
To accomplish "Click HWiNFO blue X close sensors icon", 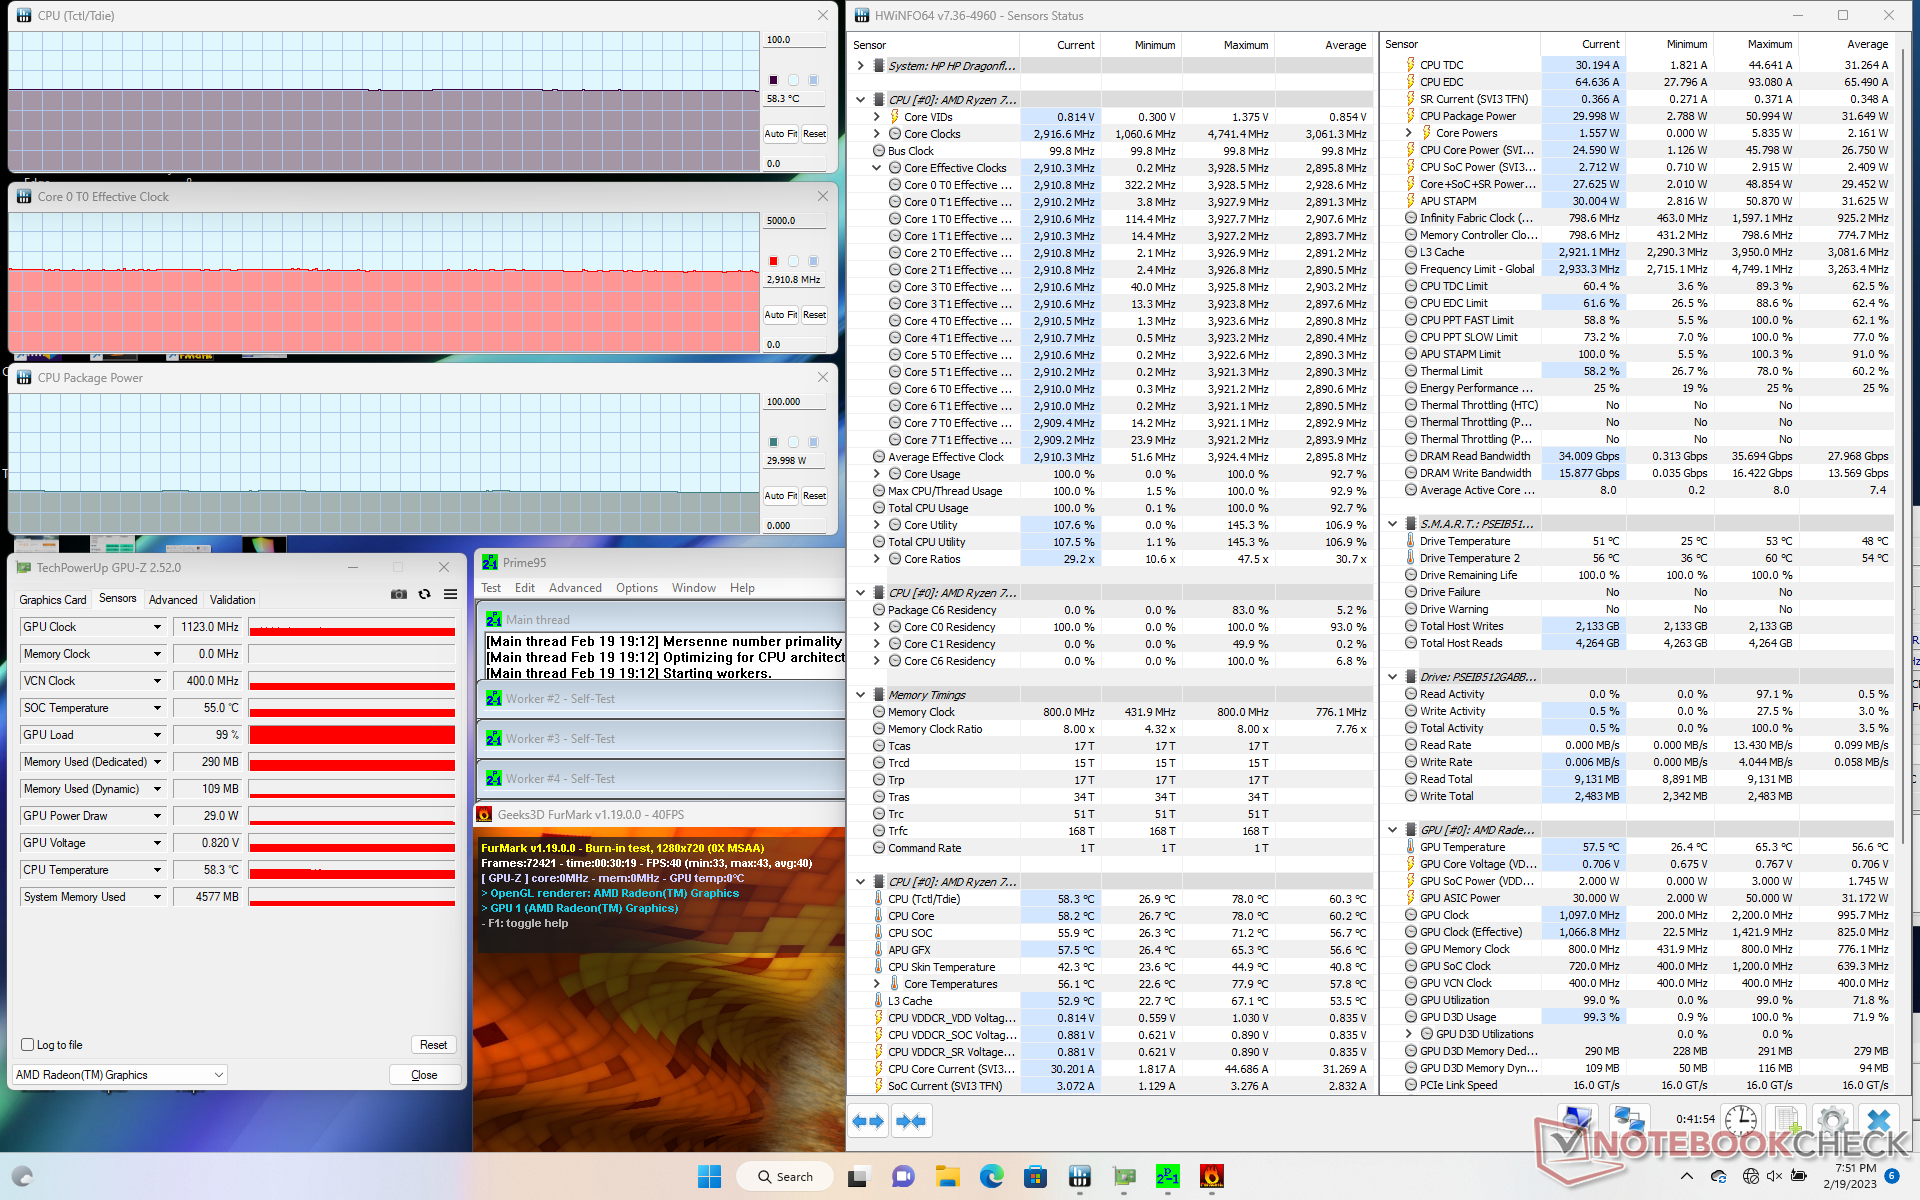I will pyautogui.click(x=1879, y=1120).
